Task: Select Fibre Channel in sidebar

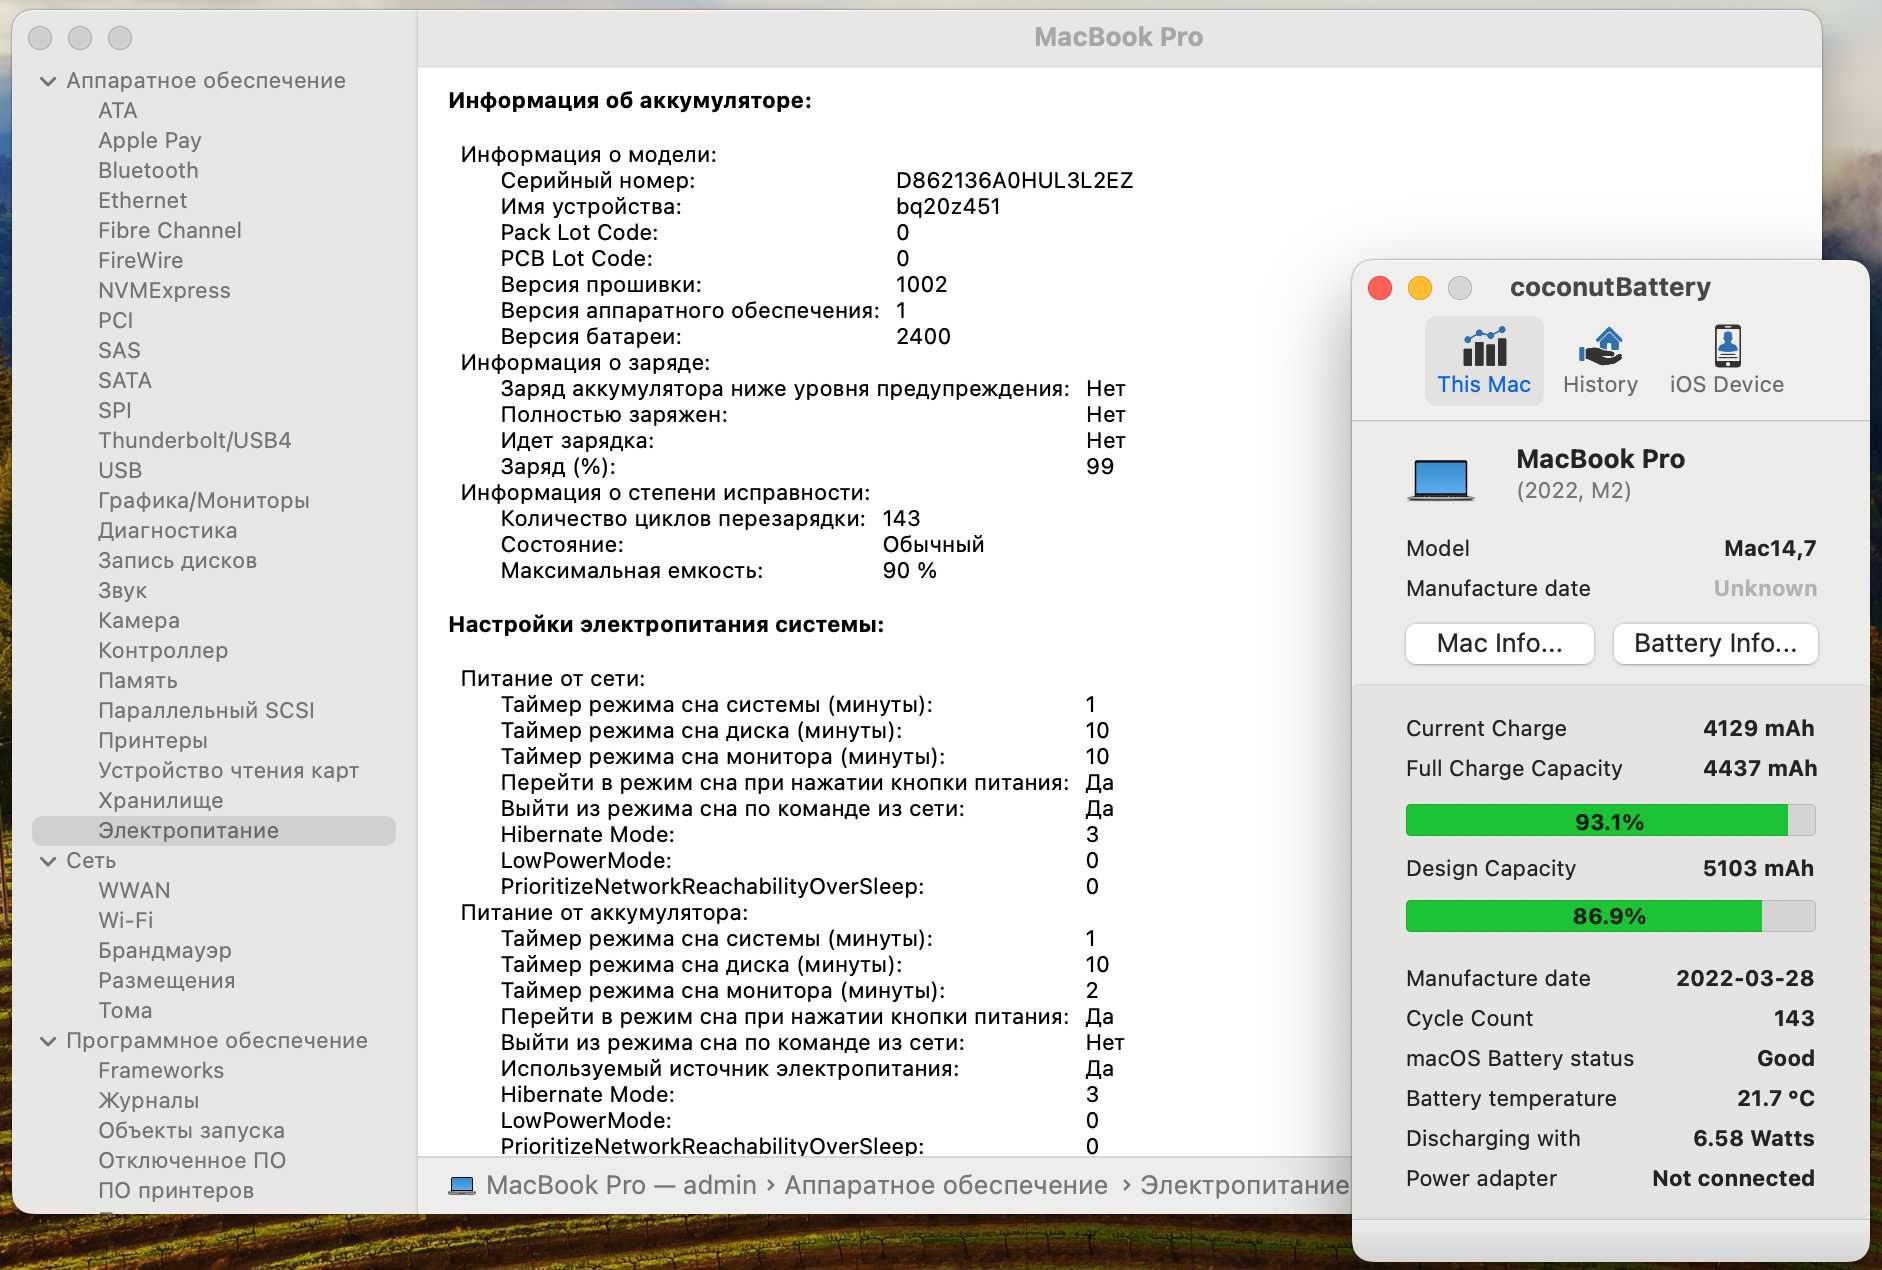Action: point(170,231)
